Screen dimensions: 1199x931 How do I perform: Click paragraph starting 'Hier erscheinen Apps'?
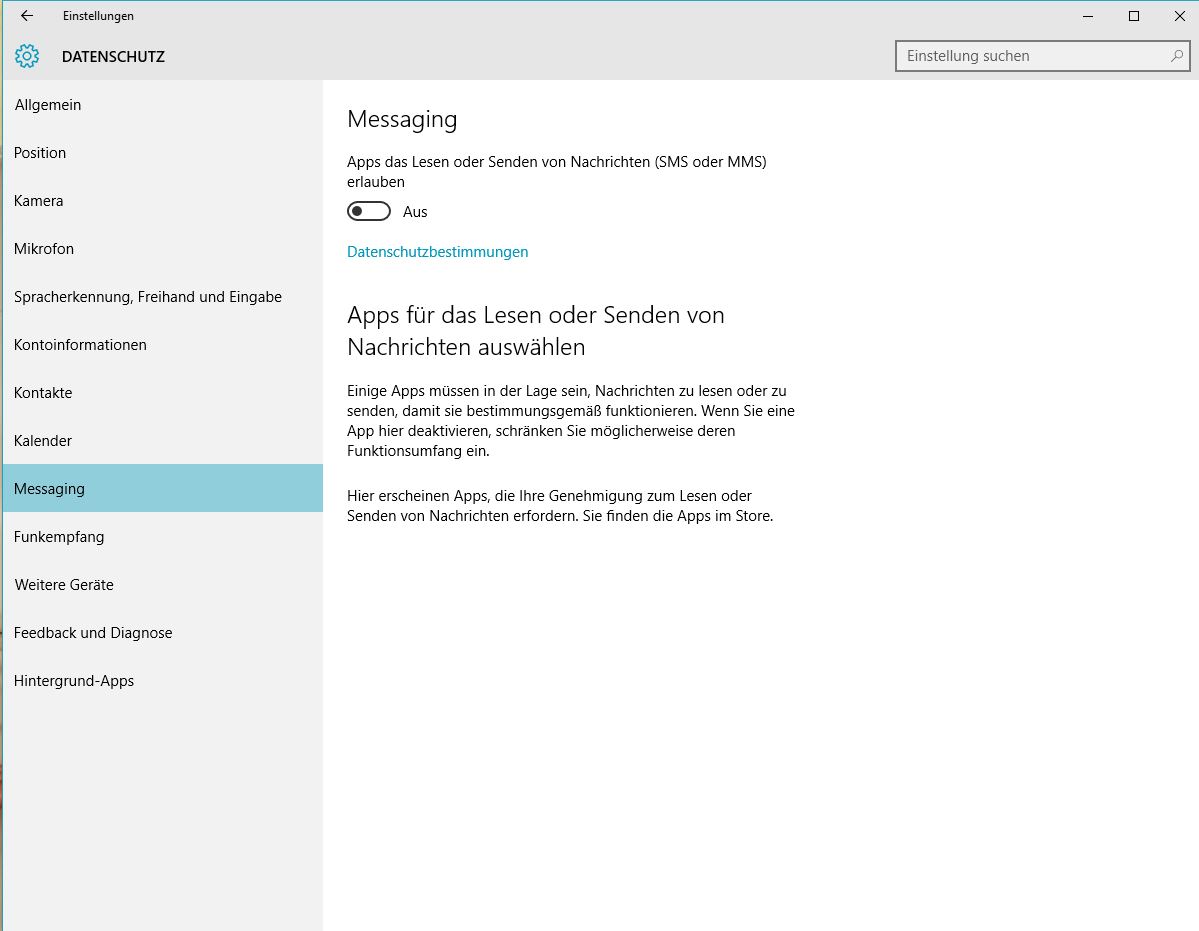(560, 506)
